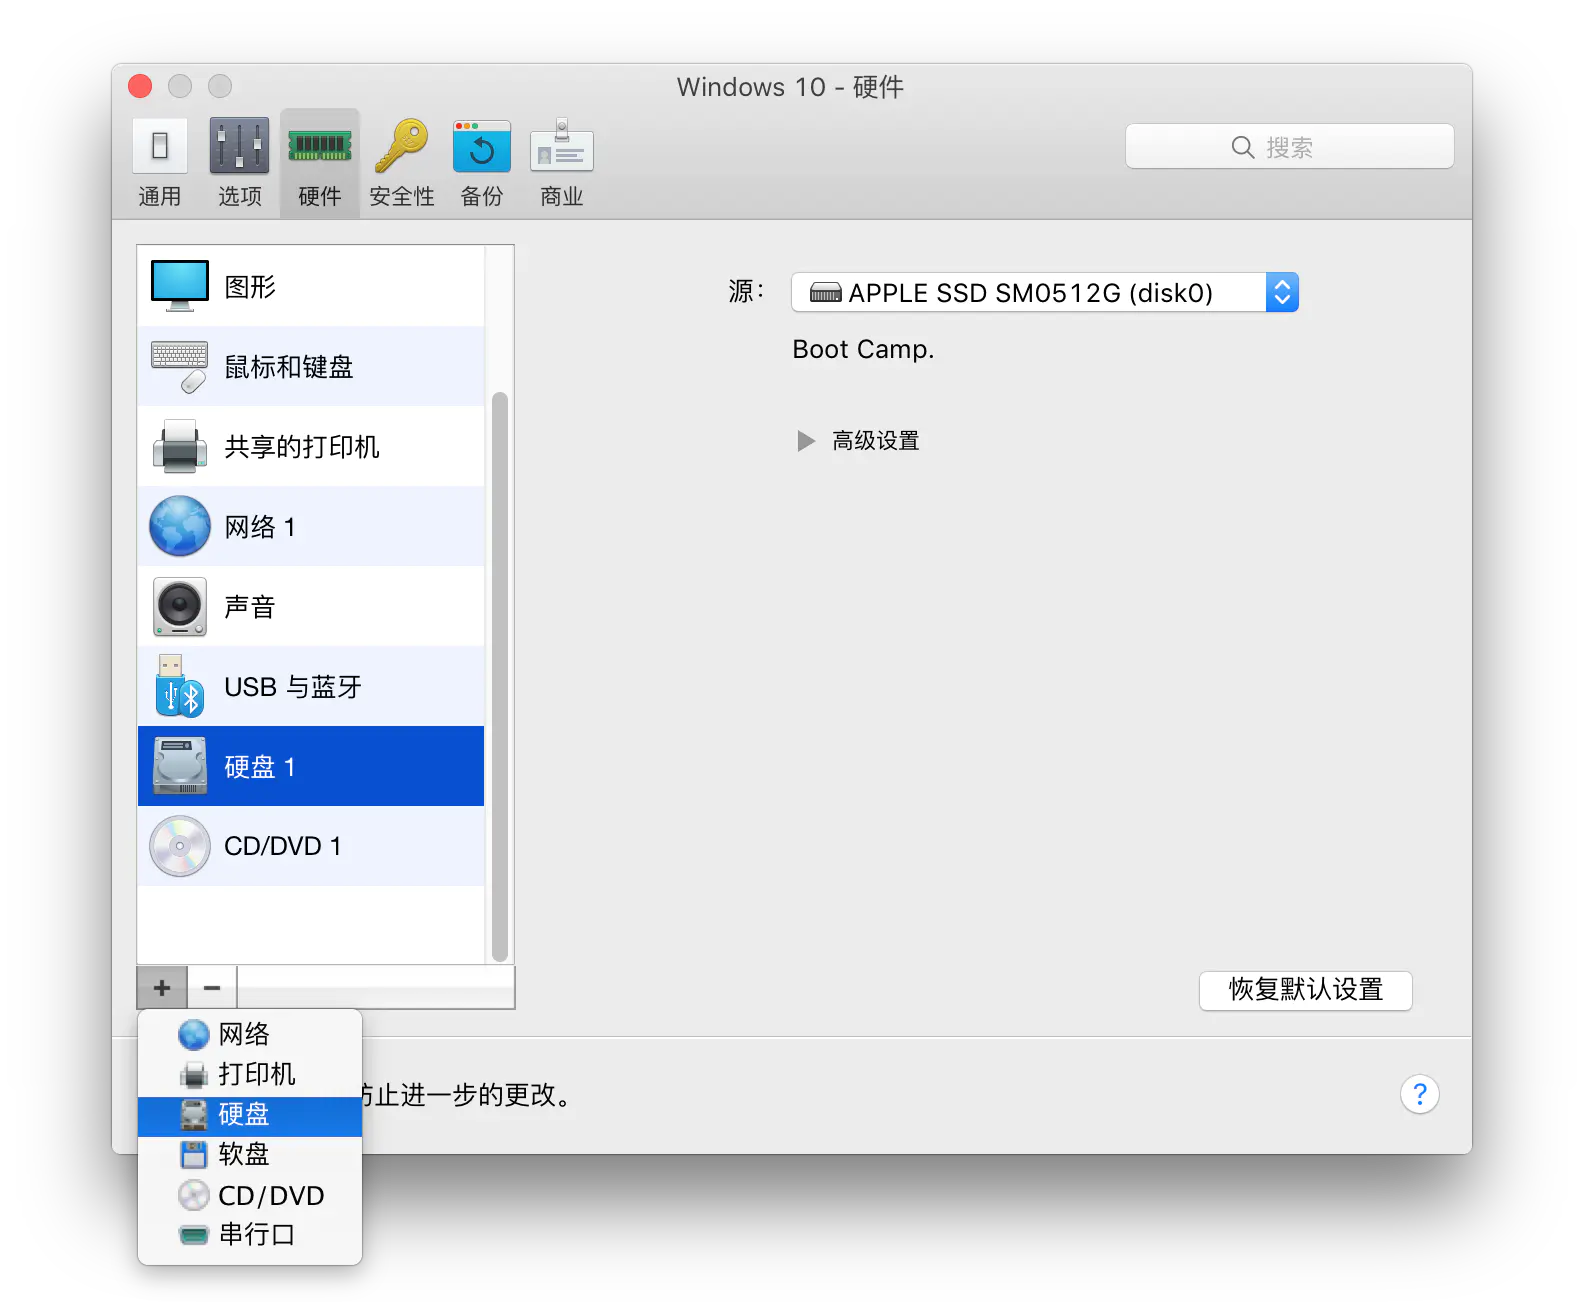Choose CD/DVD from the add-device menu
Image resolution: width=1584 pixels, height=1314 pixels.
coord(250,1196)
